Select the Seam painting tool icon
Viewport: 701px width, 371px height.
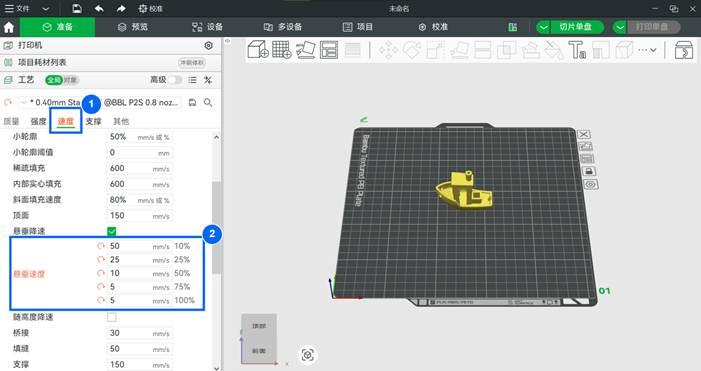coord(553,50)
